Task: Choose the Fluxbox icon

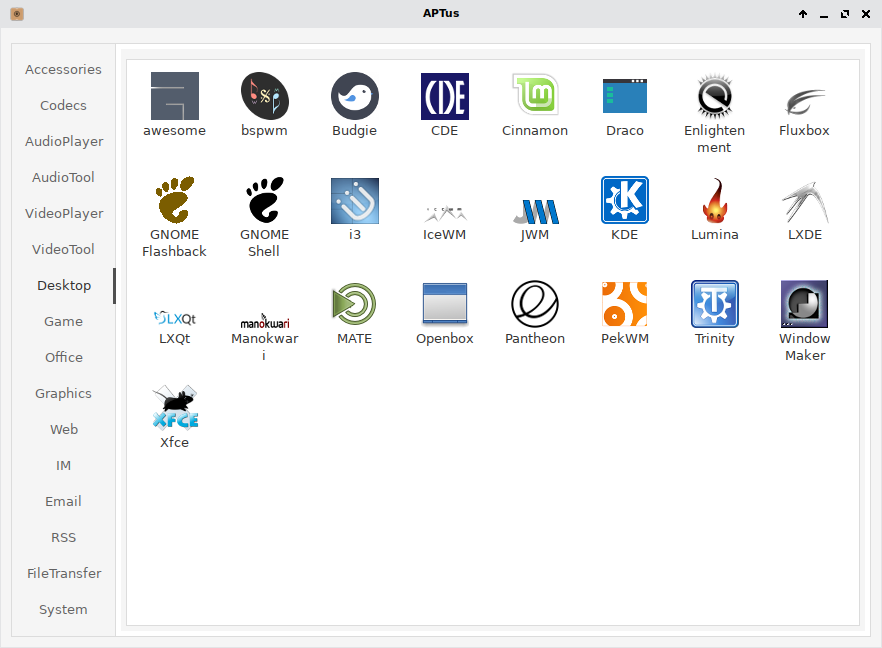Action: coord(804,101)
